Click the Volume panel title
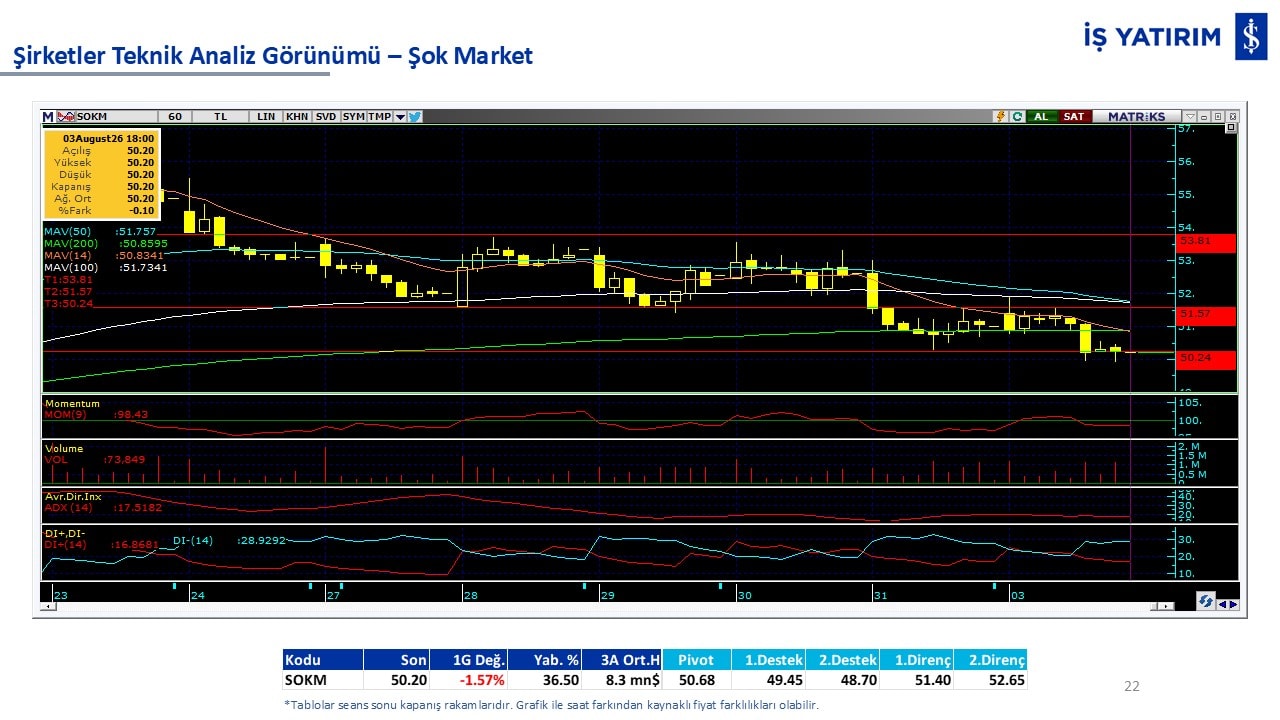The image size is (1280, 720). click(64, 449)
